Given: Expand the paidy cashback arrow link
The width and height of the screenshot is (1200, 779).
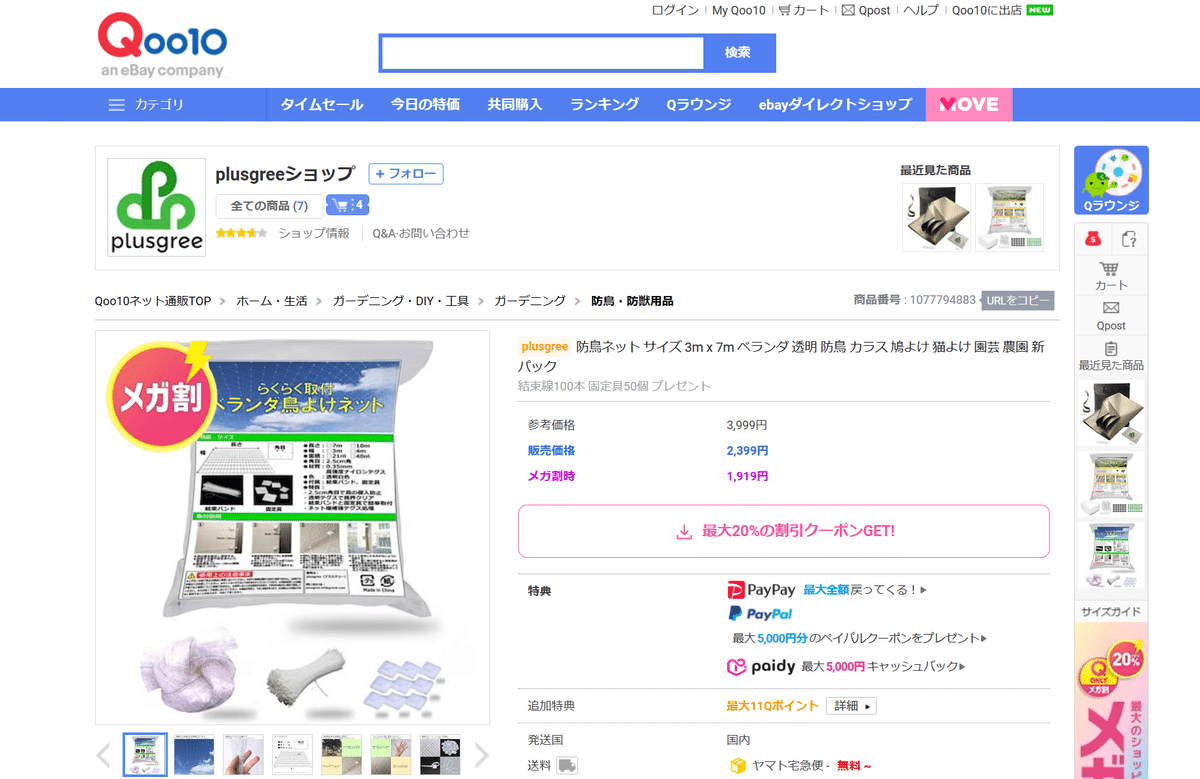Looking at the screenshot, I should (x=884, y=667).
